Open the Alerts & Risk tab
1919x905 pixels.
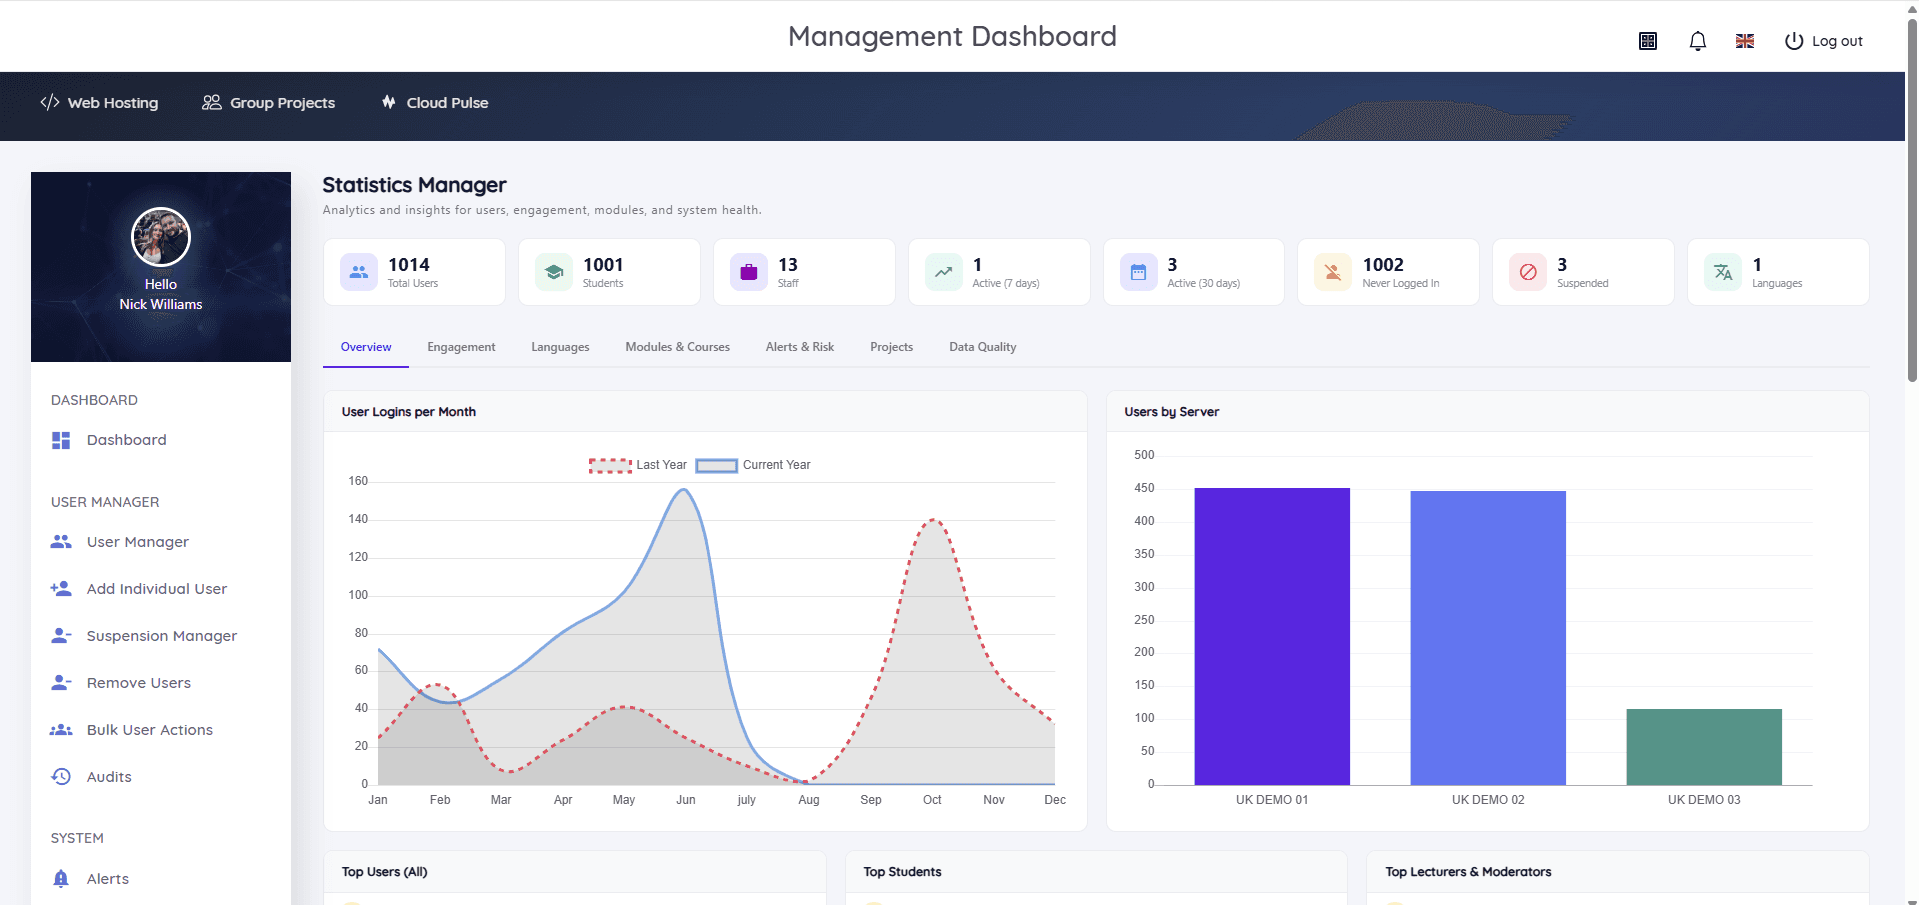(800, 347)
